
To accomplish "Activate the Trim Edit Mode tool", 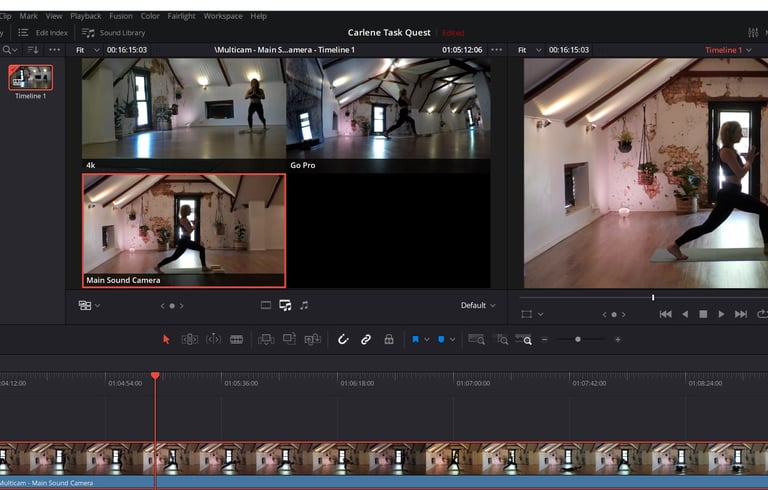I will 189,339.
